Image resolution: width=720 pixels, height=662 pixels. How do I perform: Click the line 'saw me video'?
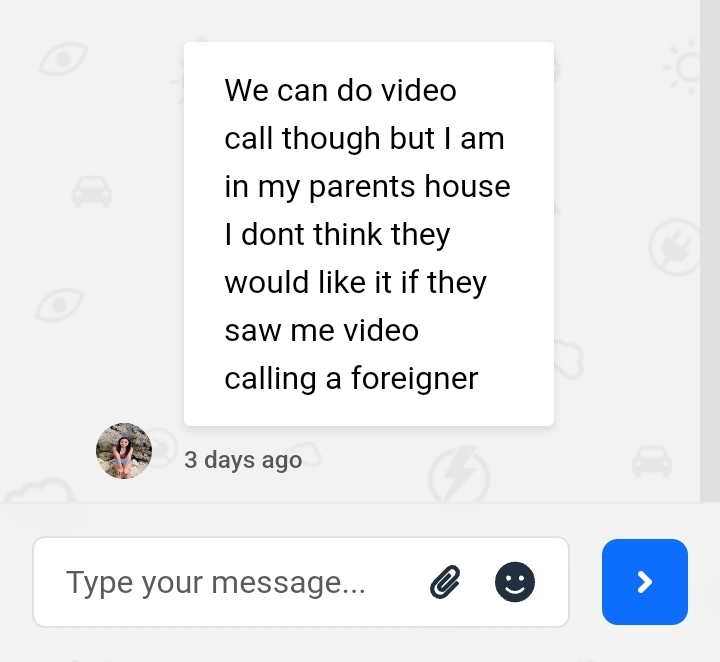coord(321,331)
